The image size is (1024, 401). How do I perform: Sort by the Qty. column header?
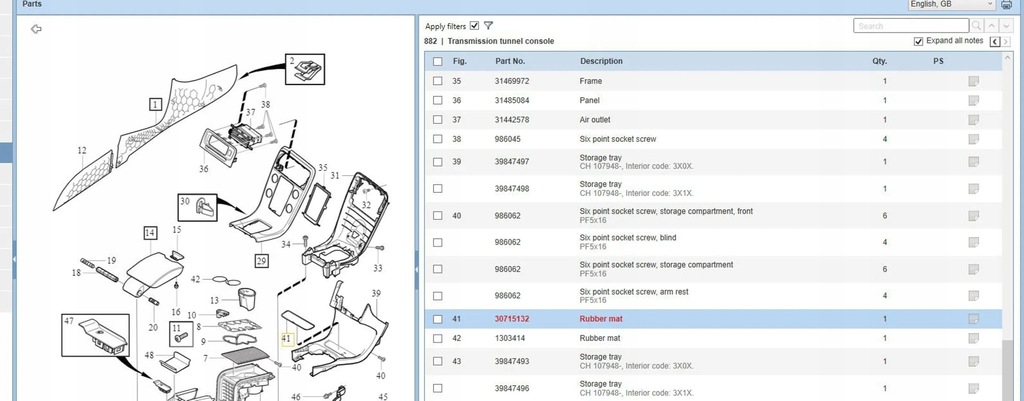click(x=880, y=61)
